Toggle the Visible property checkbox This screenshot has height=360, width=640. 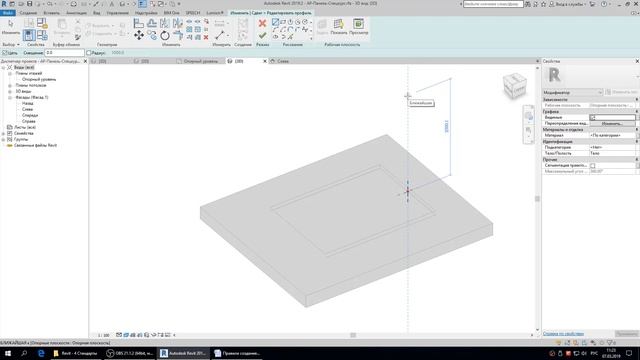coord(593,118)
